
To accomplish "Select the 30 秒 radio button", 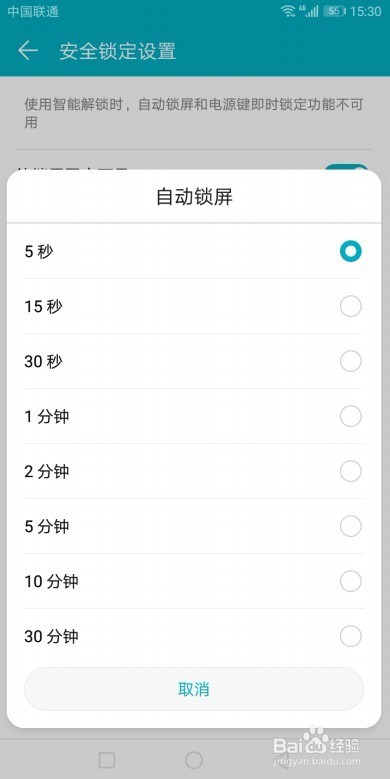I will (351, 361).
